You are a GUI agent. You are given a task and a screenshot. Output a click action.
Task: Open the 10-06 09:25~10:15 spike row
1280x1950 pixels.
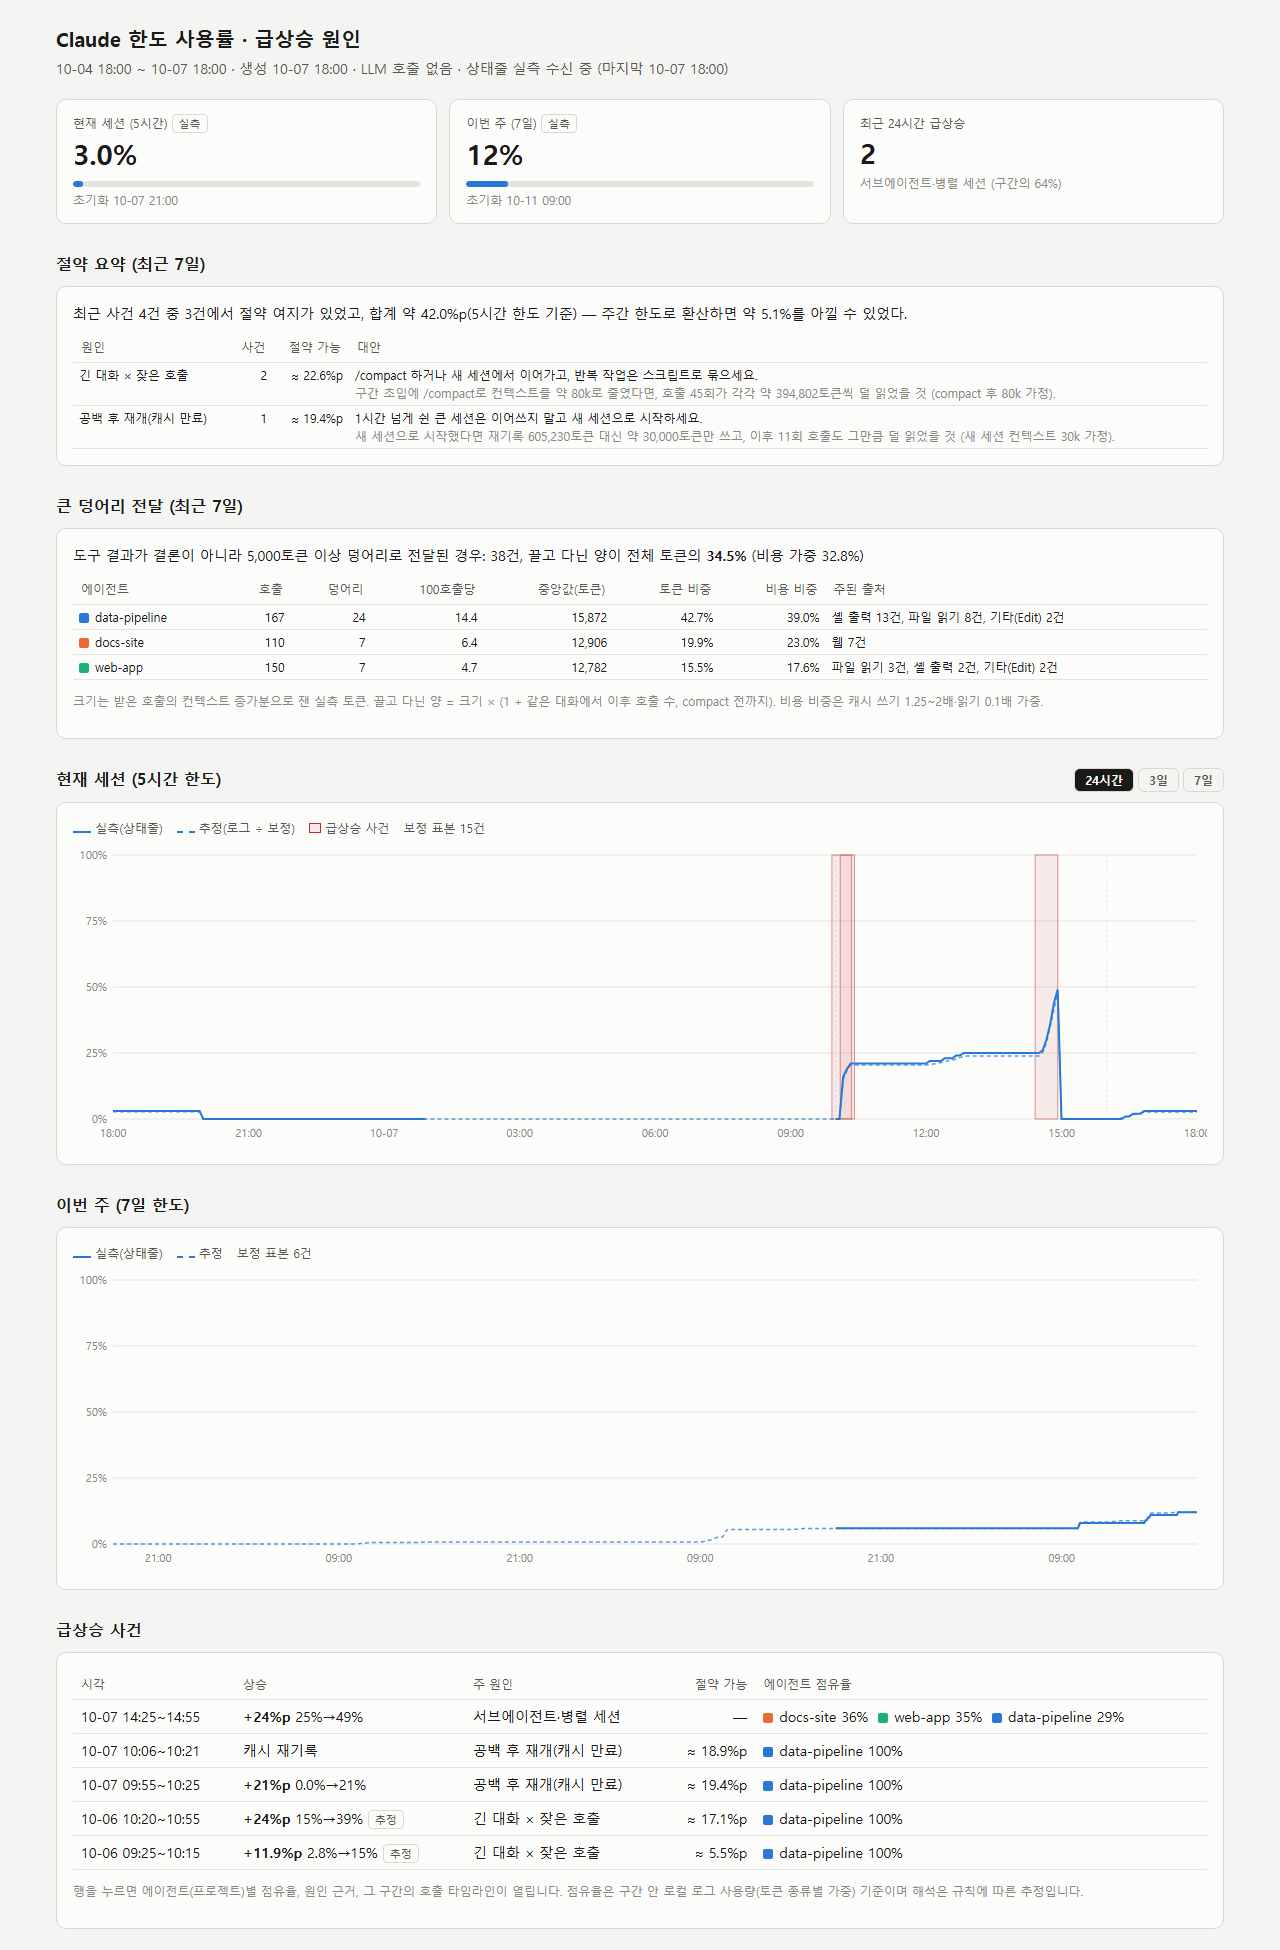click(x=640, y=1853)
